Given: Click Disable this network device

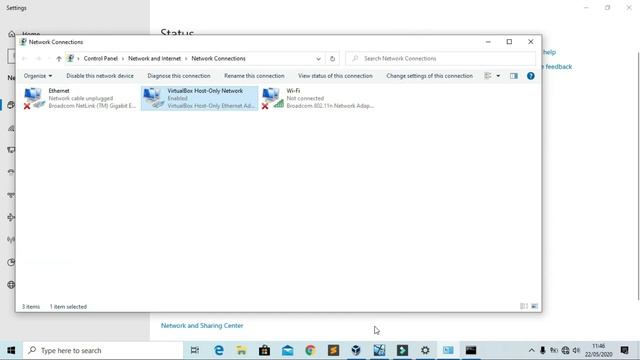Looking at the screenshot, I should [100, 76].
